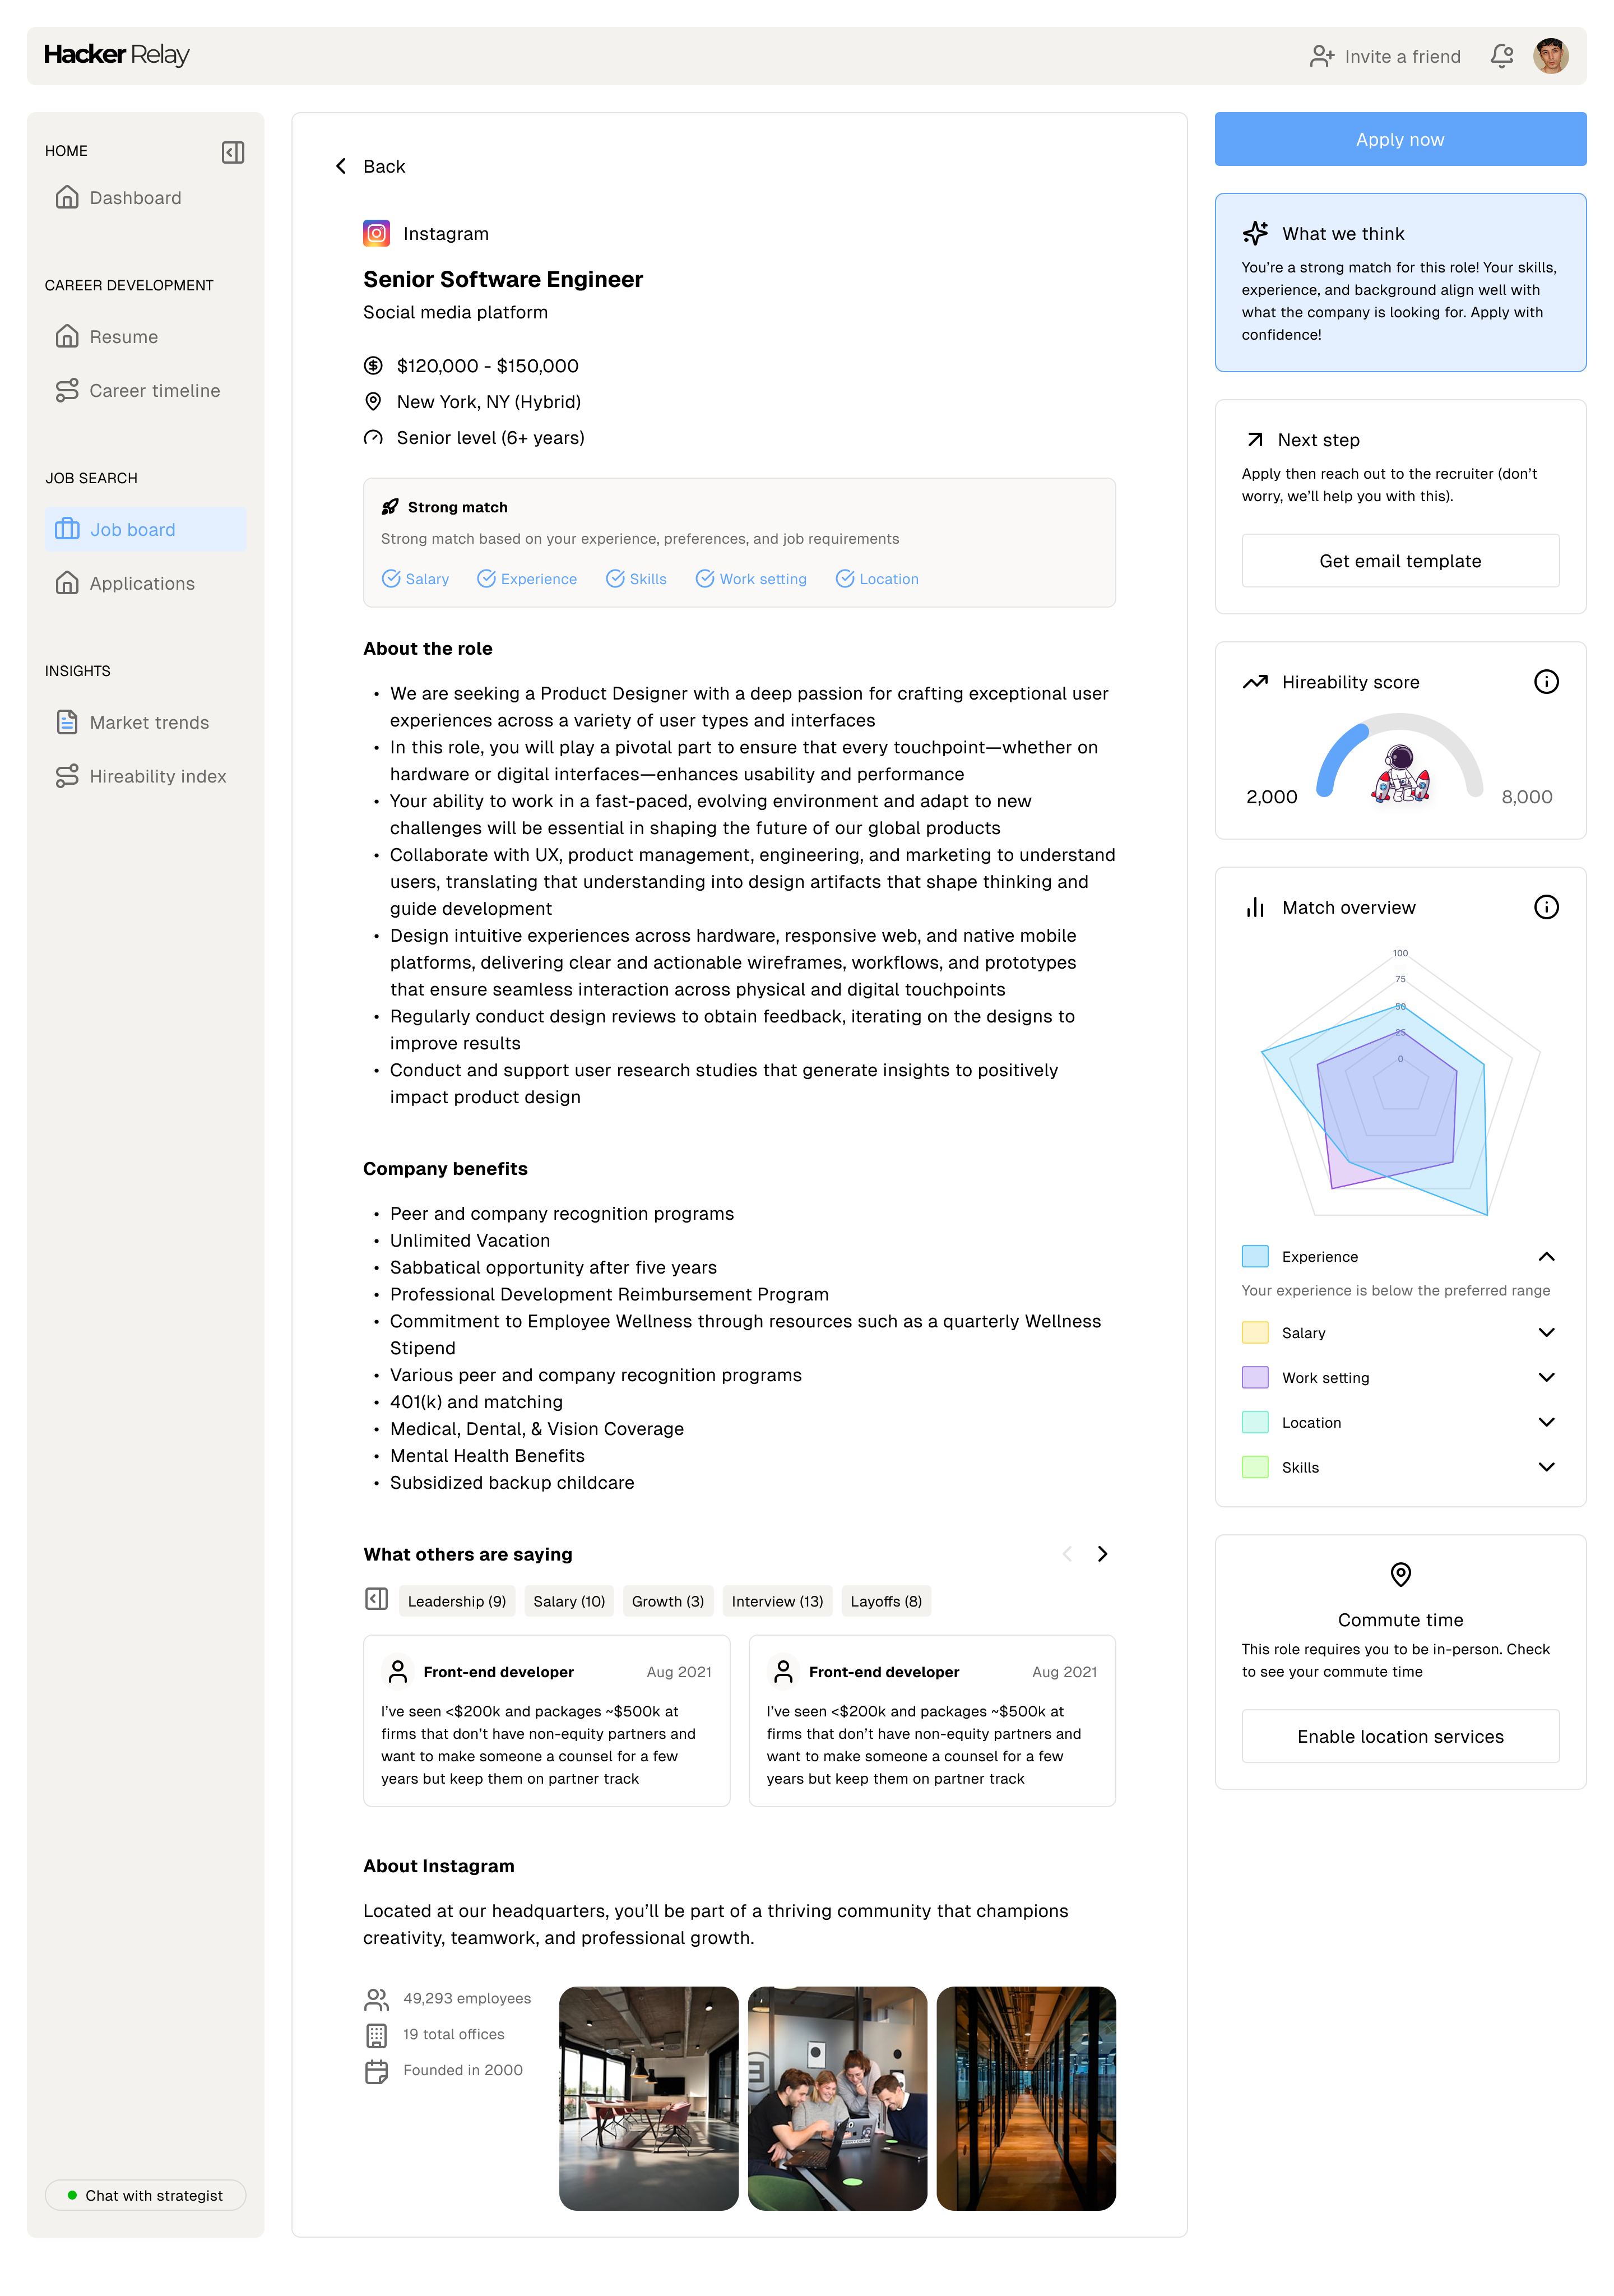Open the user profile avatar
This screenshot has height=2296, width=1614.
pos(1550,56)
